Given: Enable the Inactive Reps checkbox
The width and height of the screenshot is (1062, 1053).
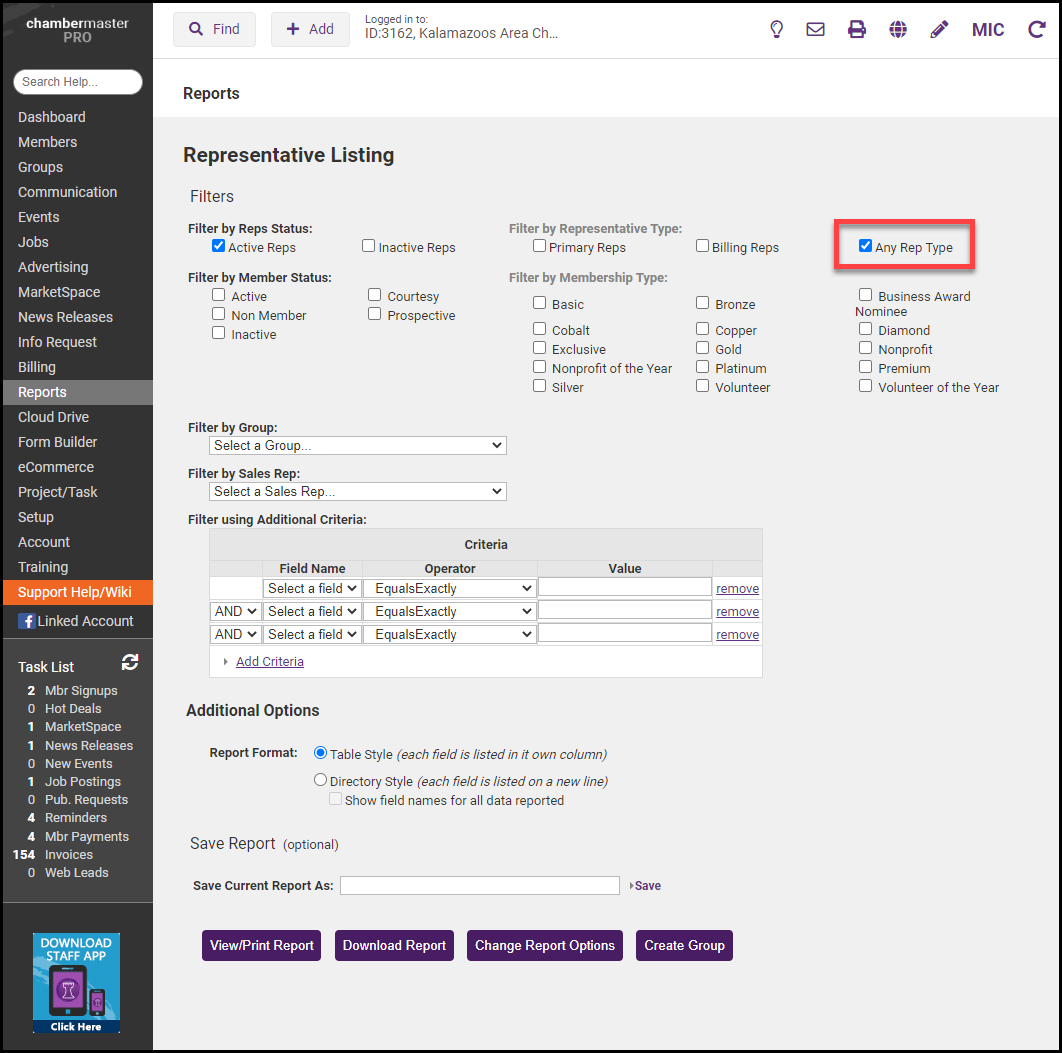Looking at the screenshot, I should [369, 246].
